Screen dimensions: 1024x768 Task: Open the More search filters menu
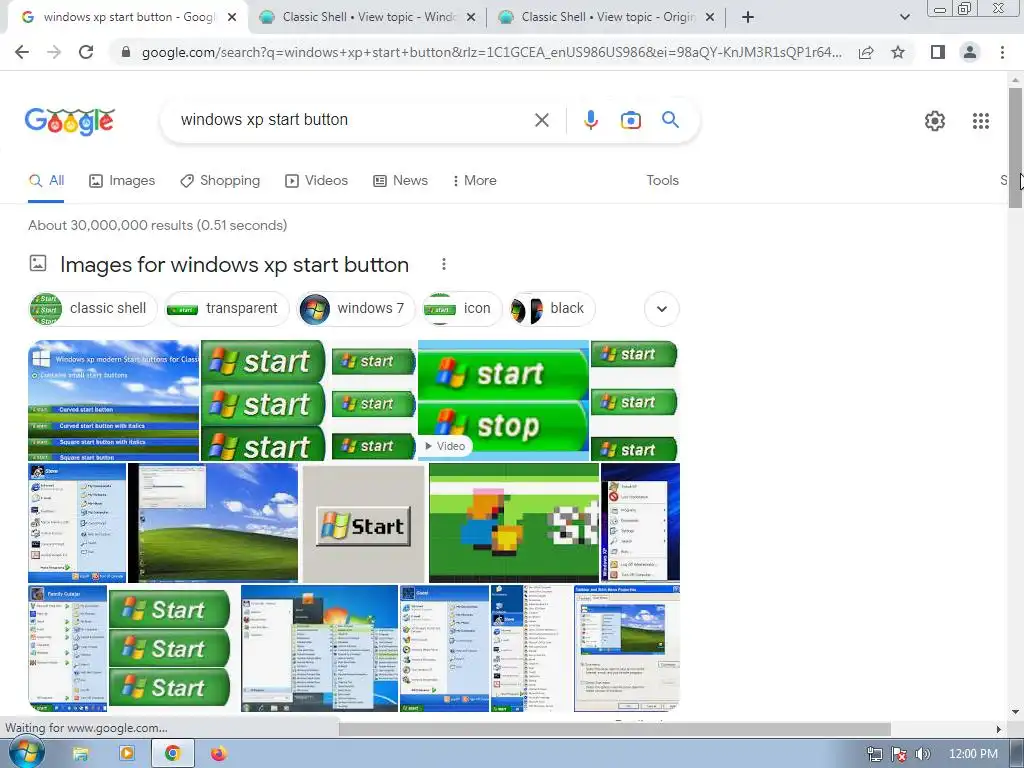pyautogui.click(x=475, y=181)
